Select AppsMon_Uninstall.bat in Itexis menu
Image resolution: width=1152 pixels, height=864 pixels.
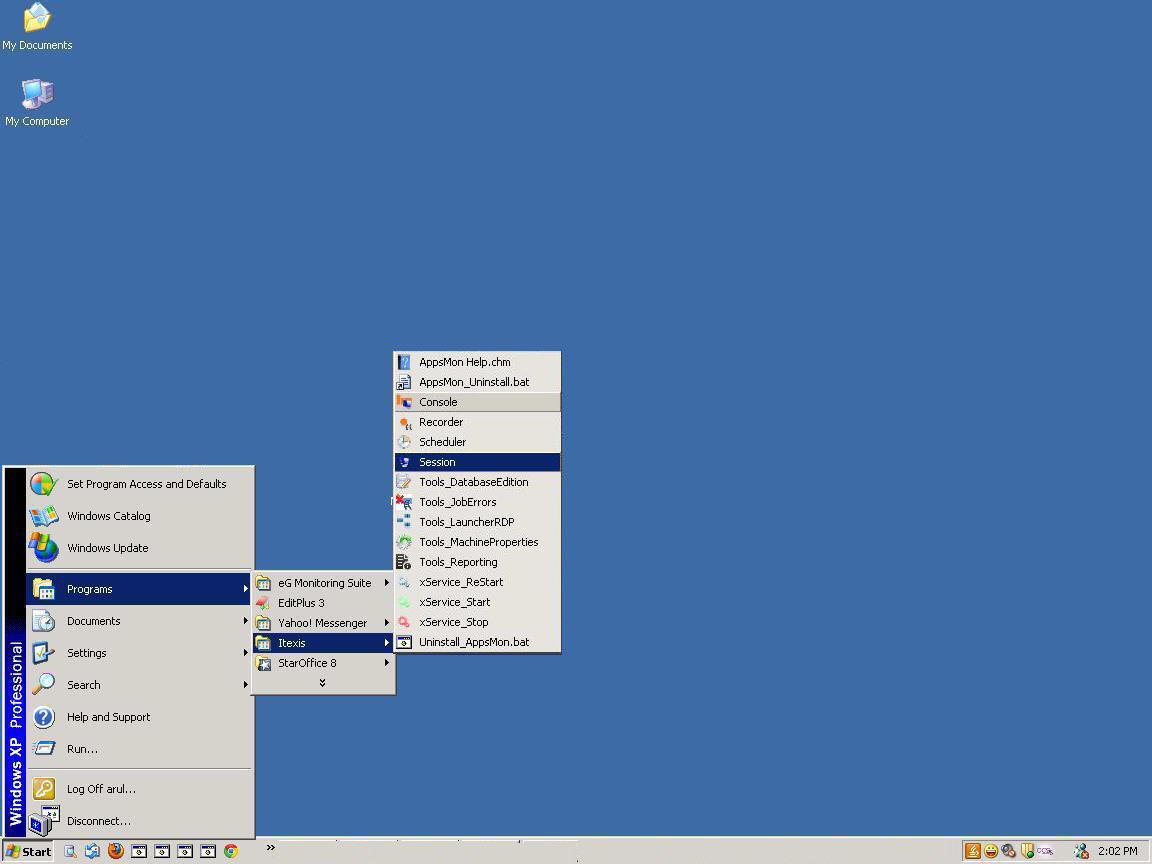tap(478, 382)
